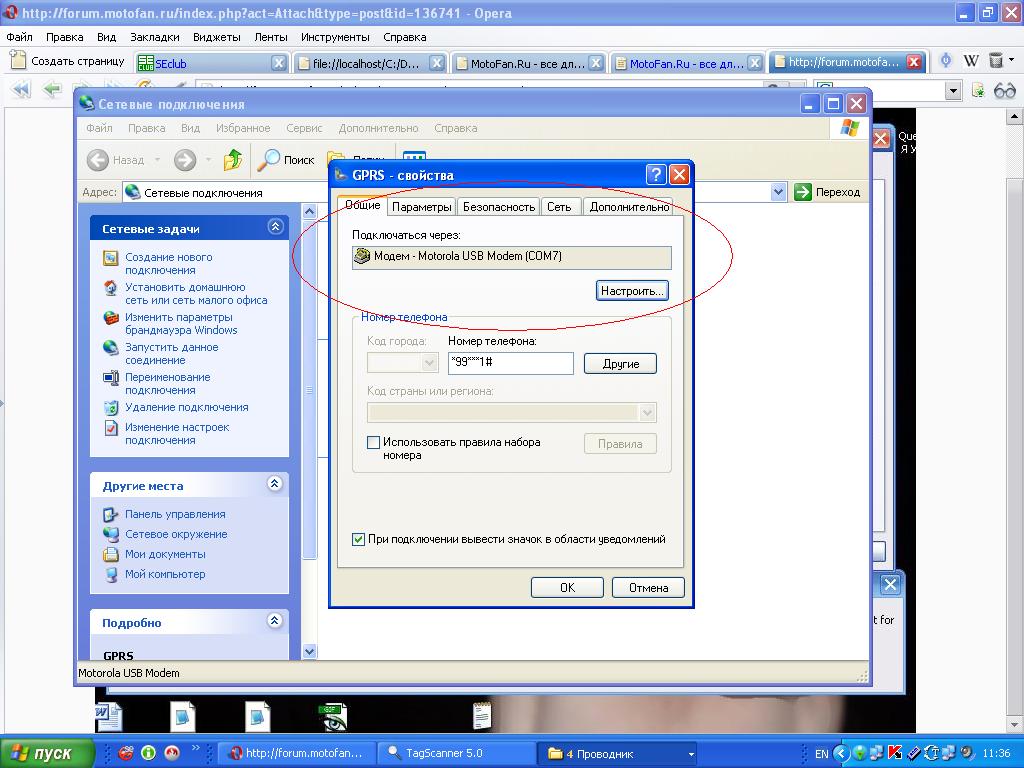The image size is (1024, 768).
Task: Click the Удаление подключения link
Action: click(x=187, y=408)
